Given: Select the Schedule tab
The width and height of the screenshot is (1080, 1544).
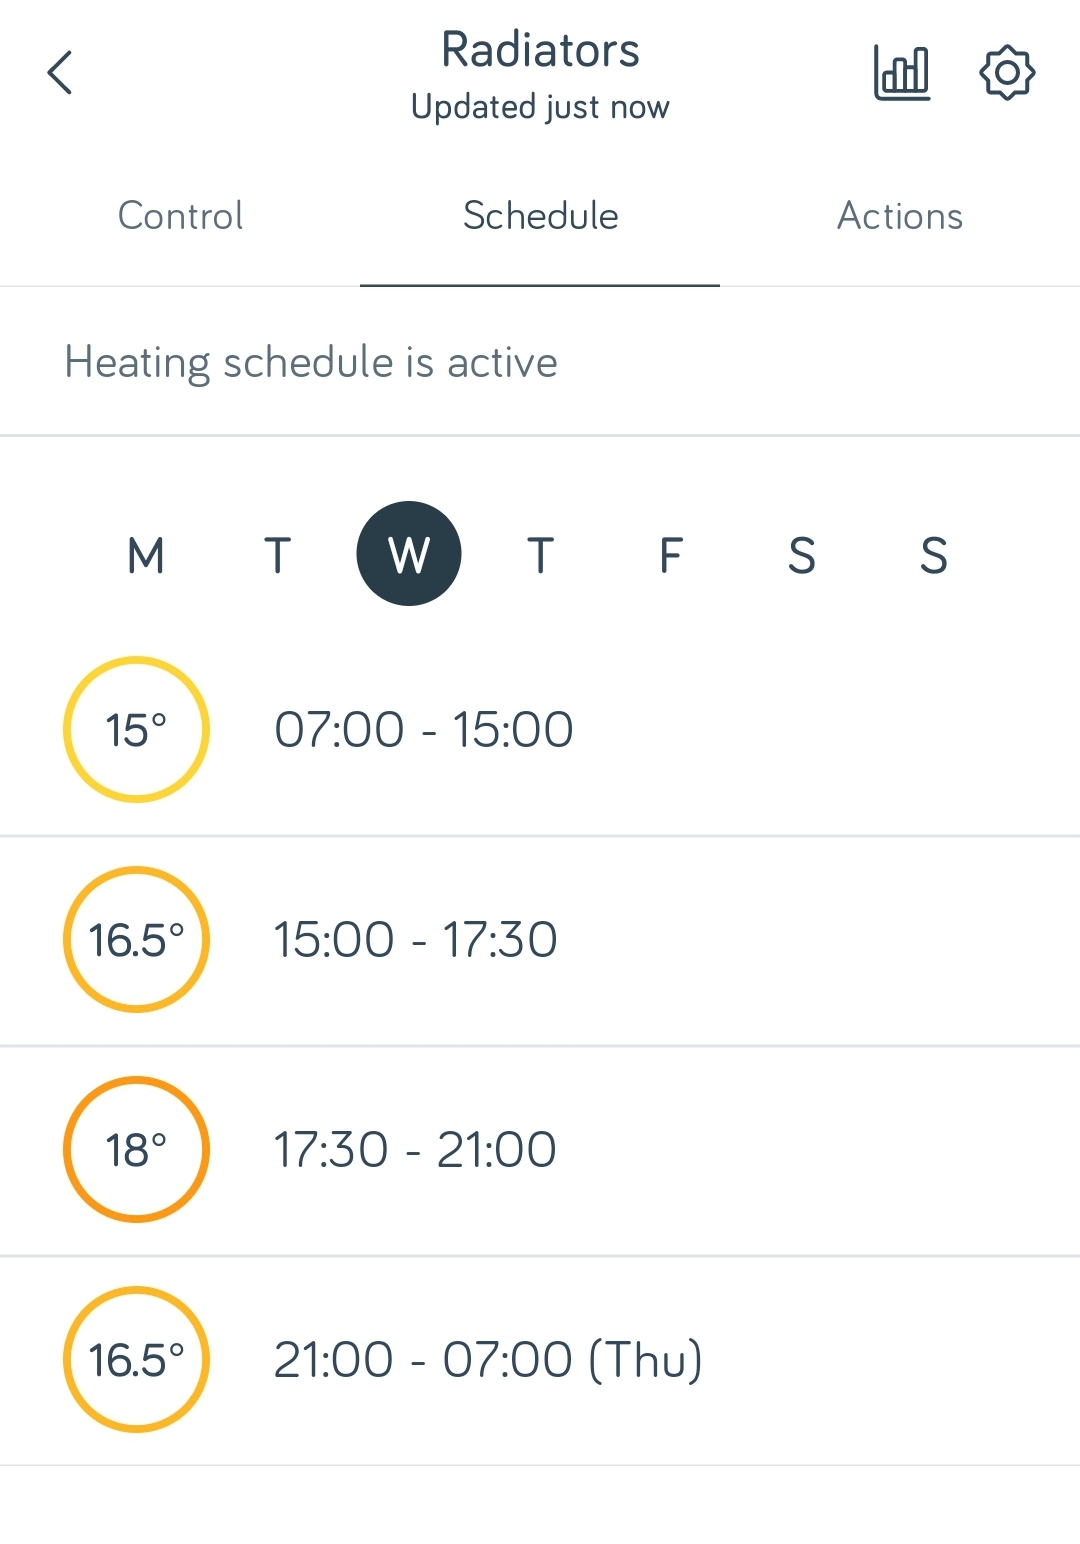Looking at the screenshot, I should [x=540, y=216].
